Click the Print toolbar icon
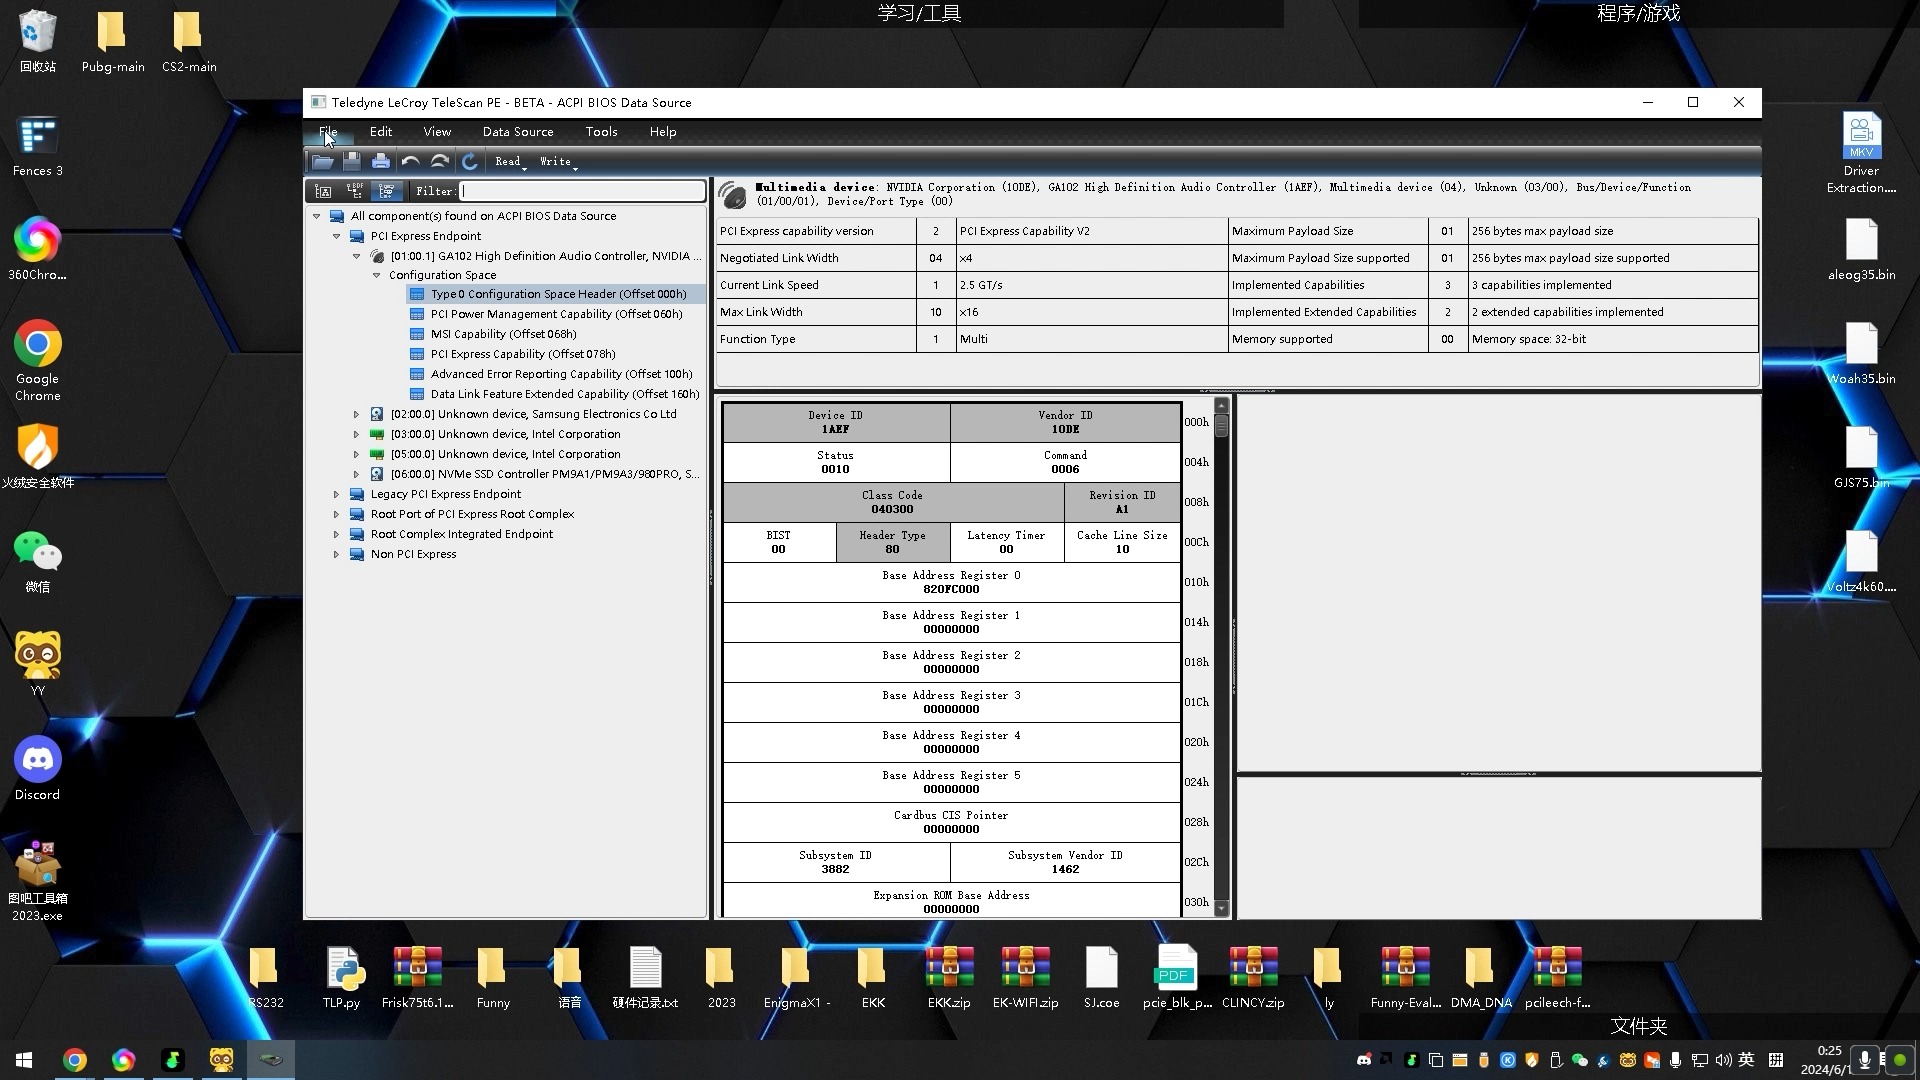This screenshot has width=1920, height=1080. click(x=381, y=161)
